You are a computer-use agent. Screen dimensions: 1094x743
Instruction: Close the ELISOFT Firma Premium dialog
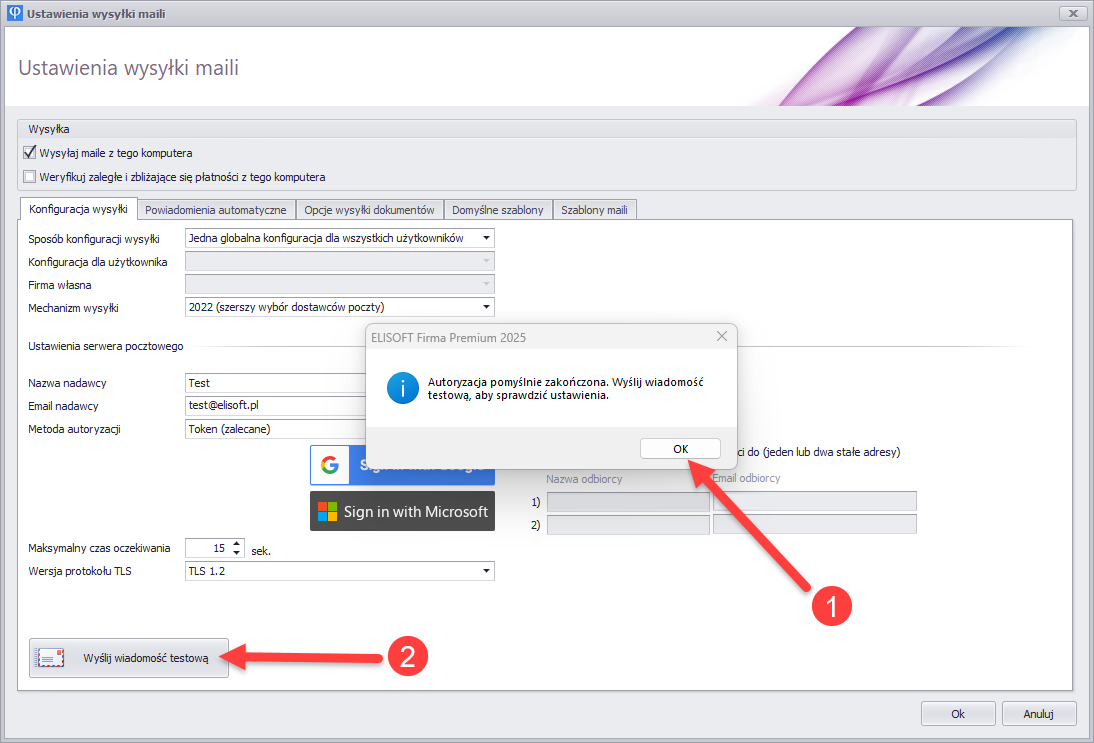coord(721,337)
